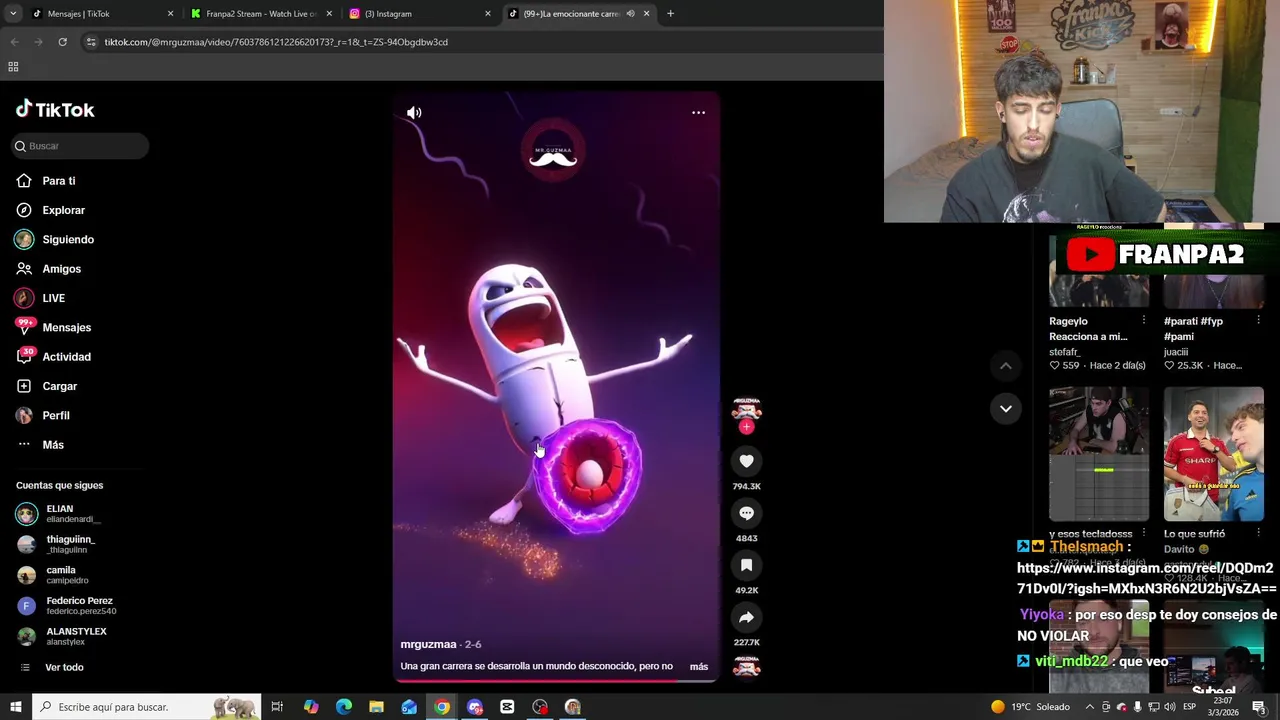Save the video with the bookmark icon

click(746, 565)
